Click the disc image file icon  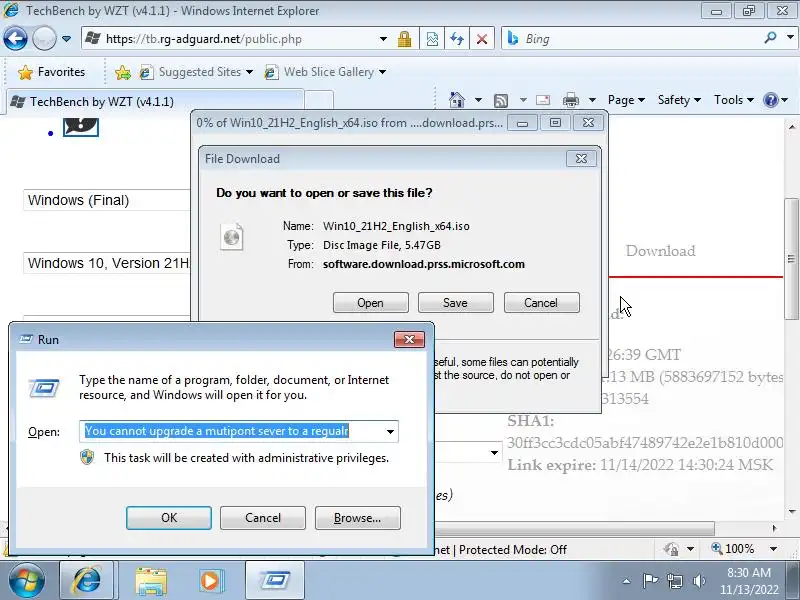[232, 237]
